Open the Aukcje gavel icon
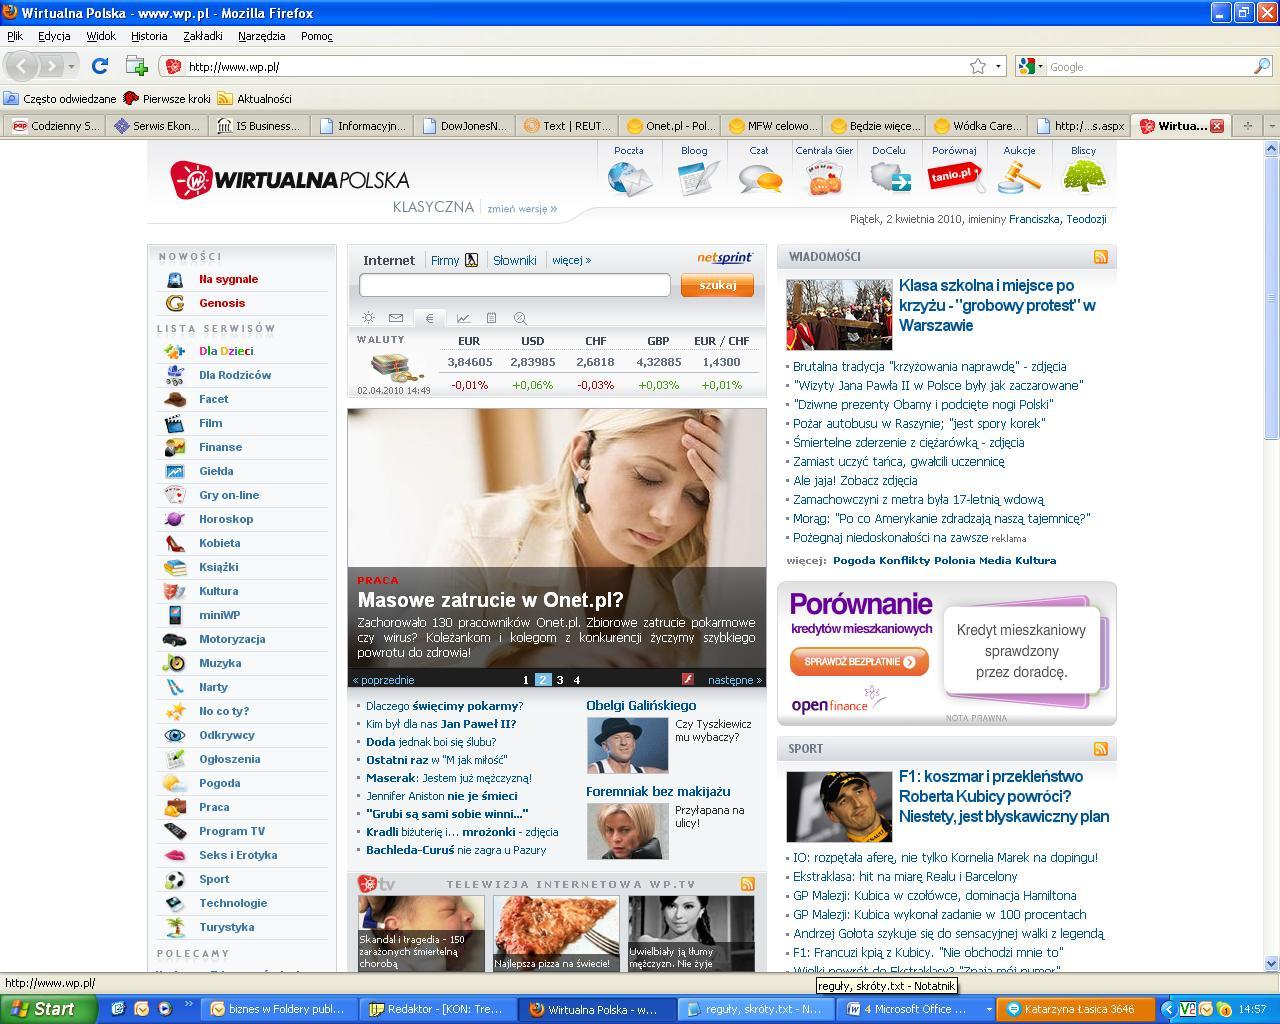1280x1024 pixels. coord(1019,177)
